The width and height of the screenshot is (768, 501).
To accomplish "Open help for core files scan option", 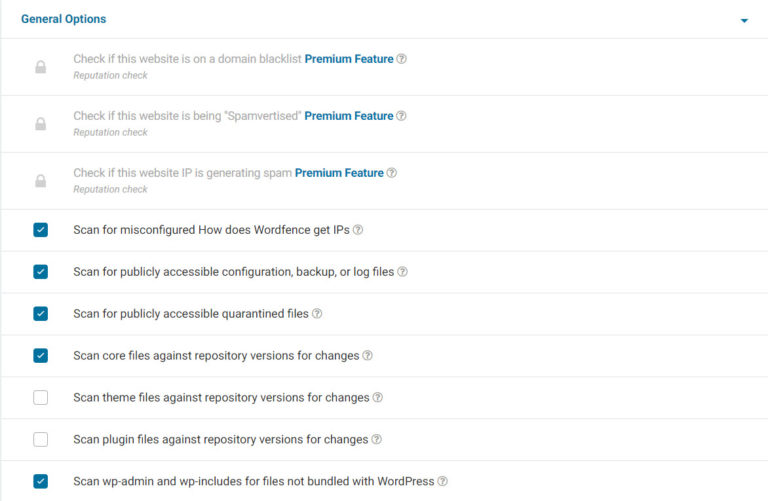I will click(368, 356).
